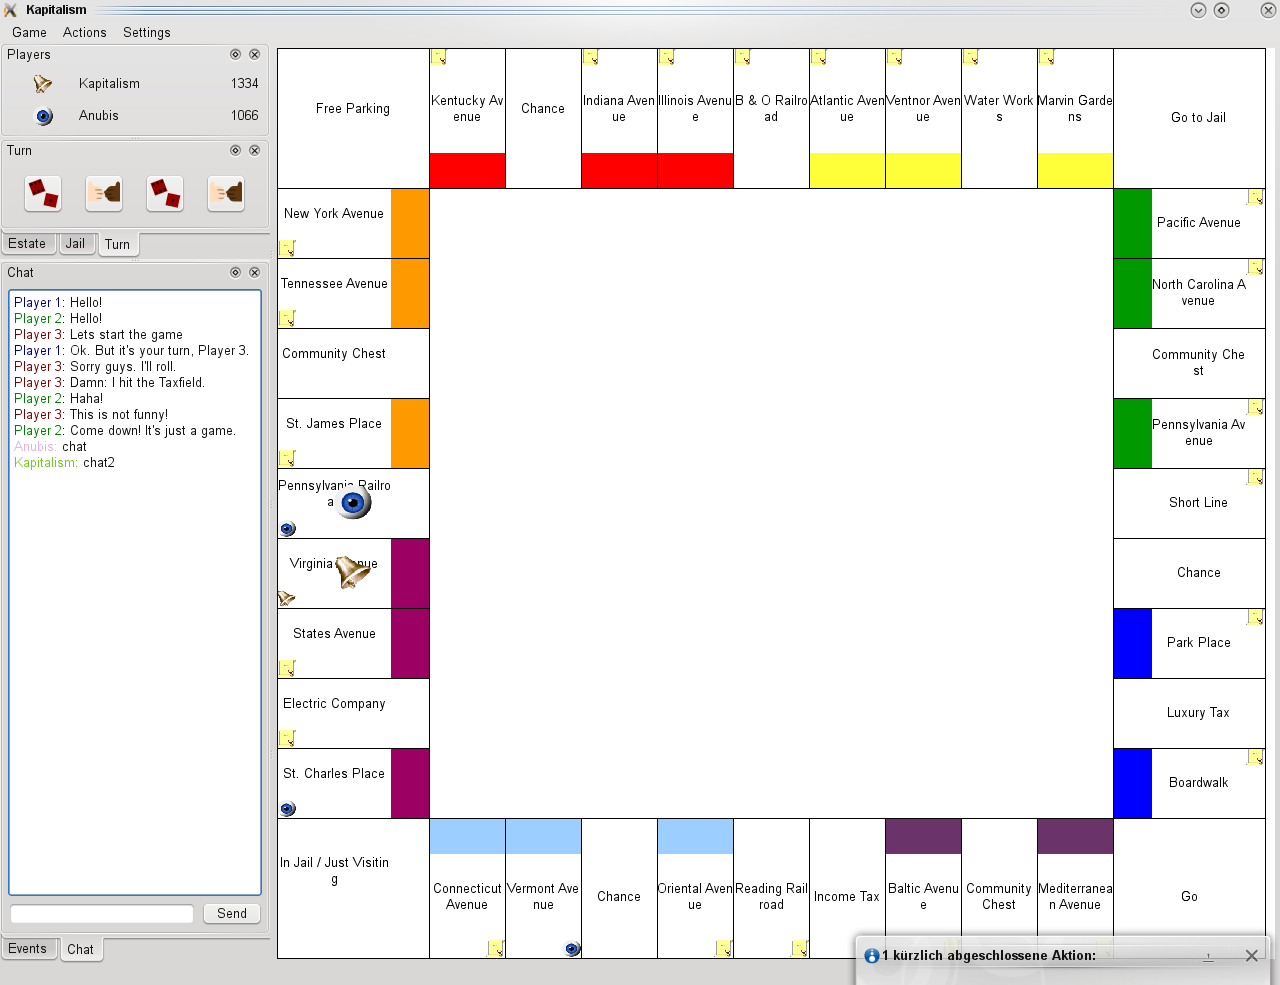The image size is (1280, 985).
Task: Click the green color band of Pacific Avenue
Action: [x=1133, y=223]
